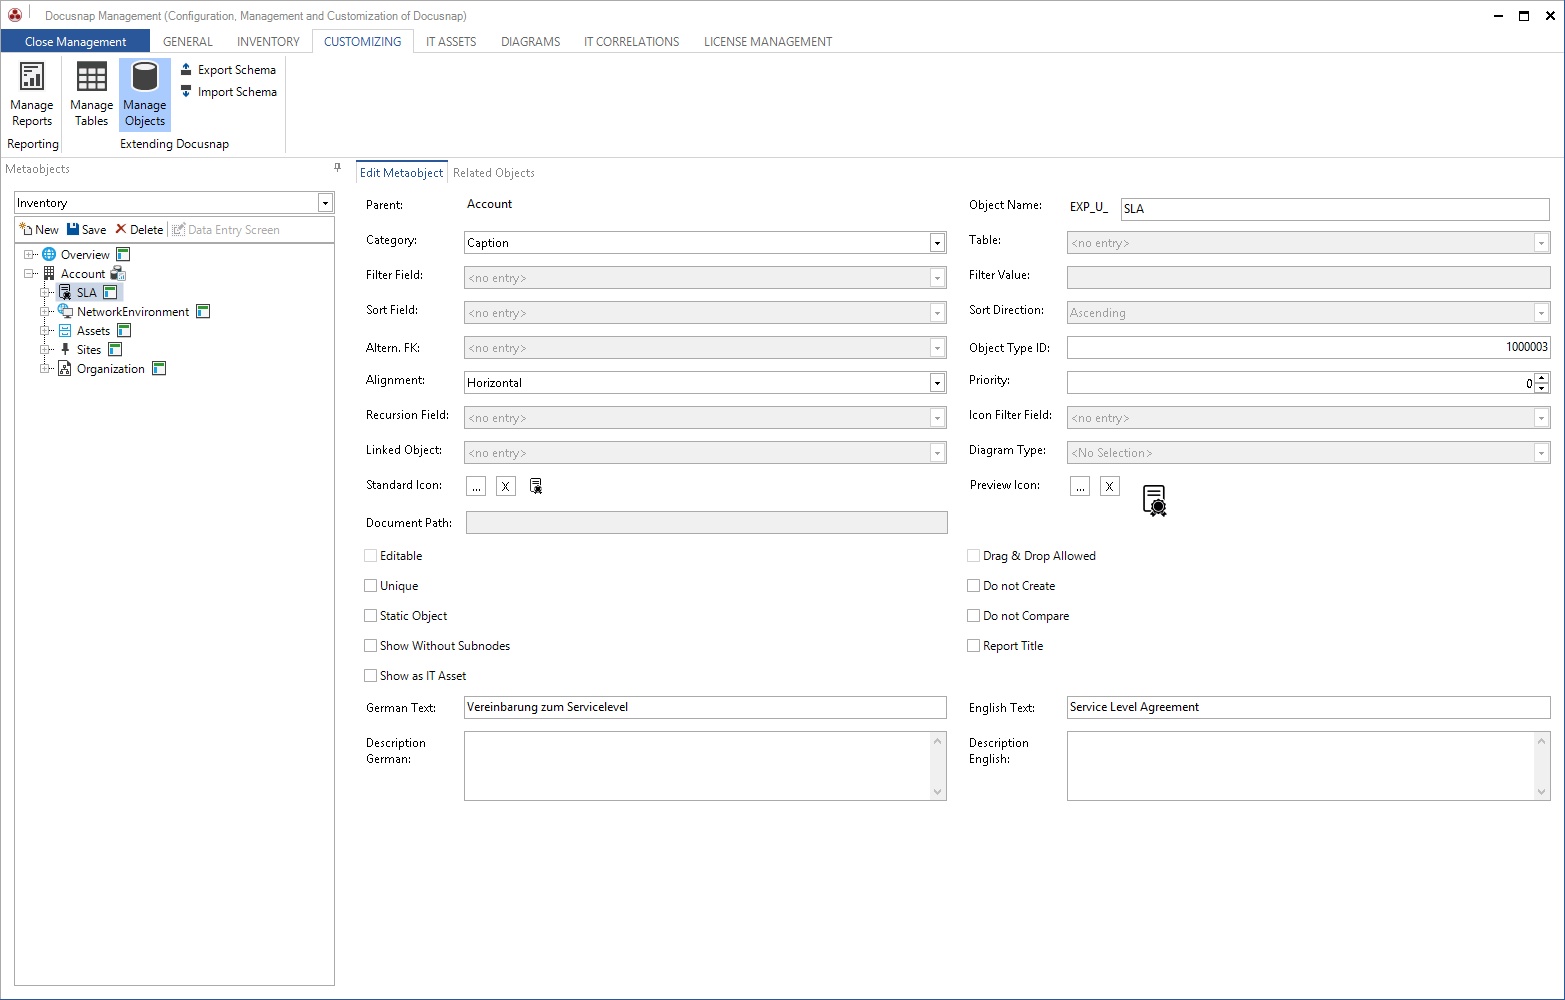Expand the Organization tree node
The width and height of the screenshot is (1565, 1000).
45,368
